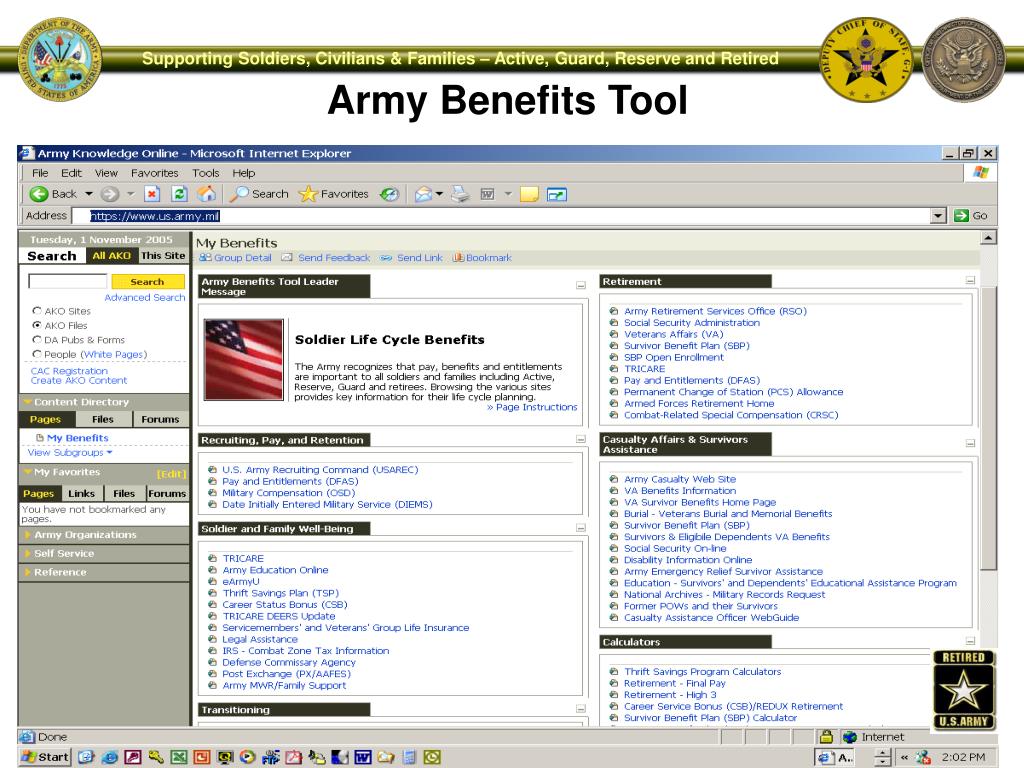Expand the Self Service section

pyautogui.click(x=104, y=553)
